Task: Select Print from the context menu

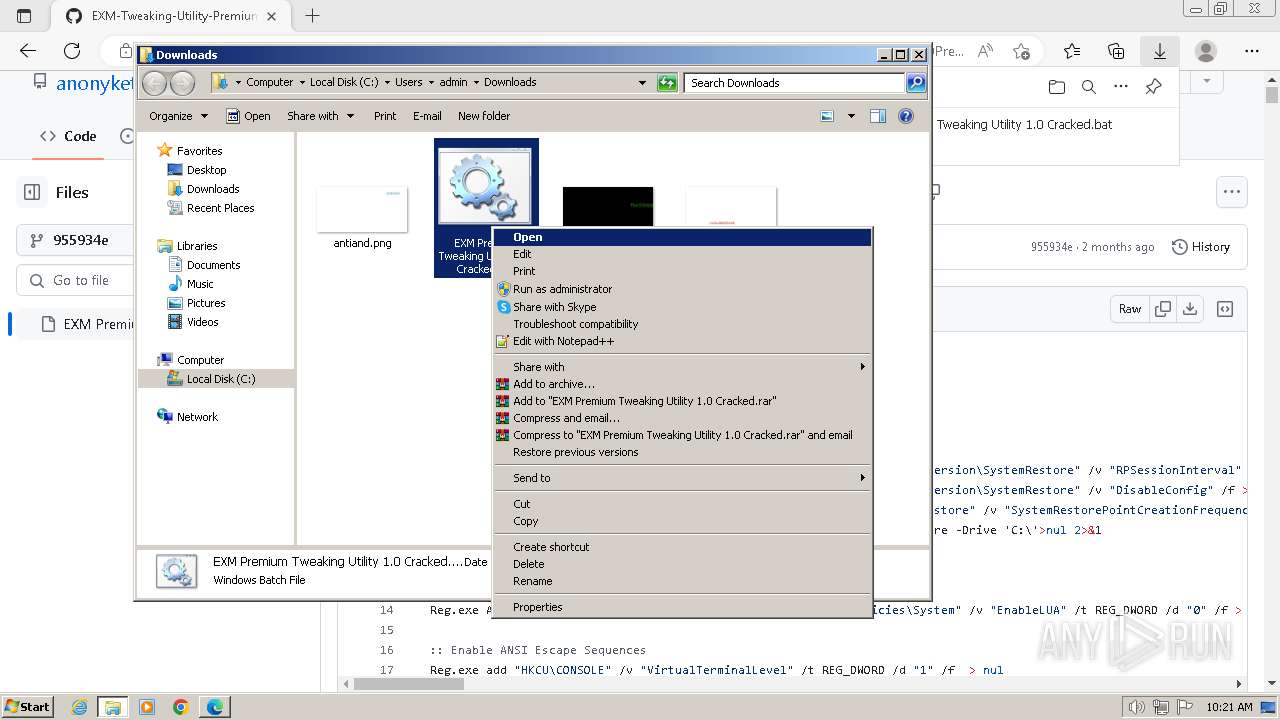Action: [x=683, y=271]
